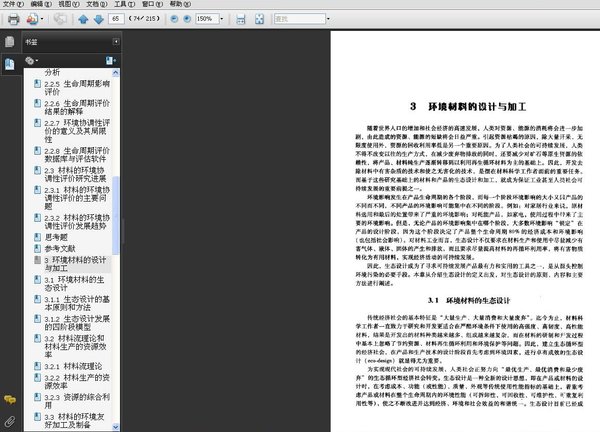Click the page heading 3 环境材料的设计与加工
This screenshot has height=432, width=600.
click(x=468, y=107)
